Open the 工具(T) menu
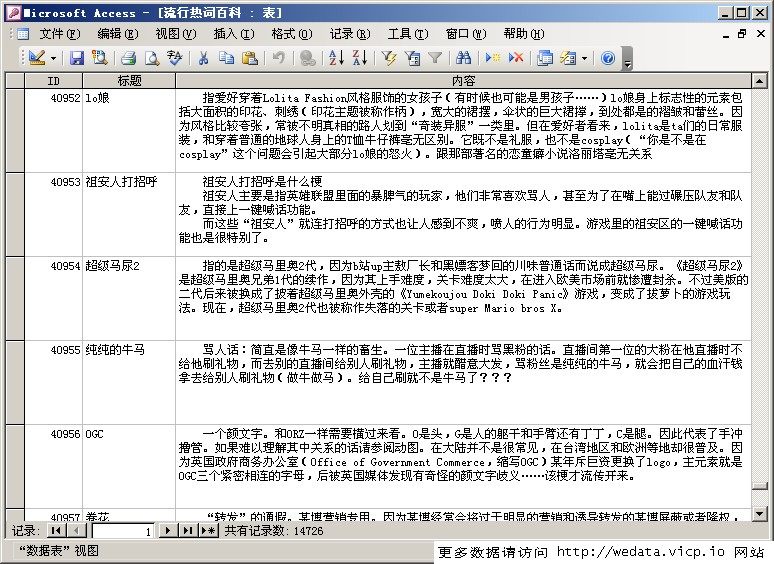This screenshot has width=774, height=564. (x=408, y=34)
